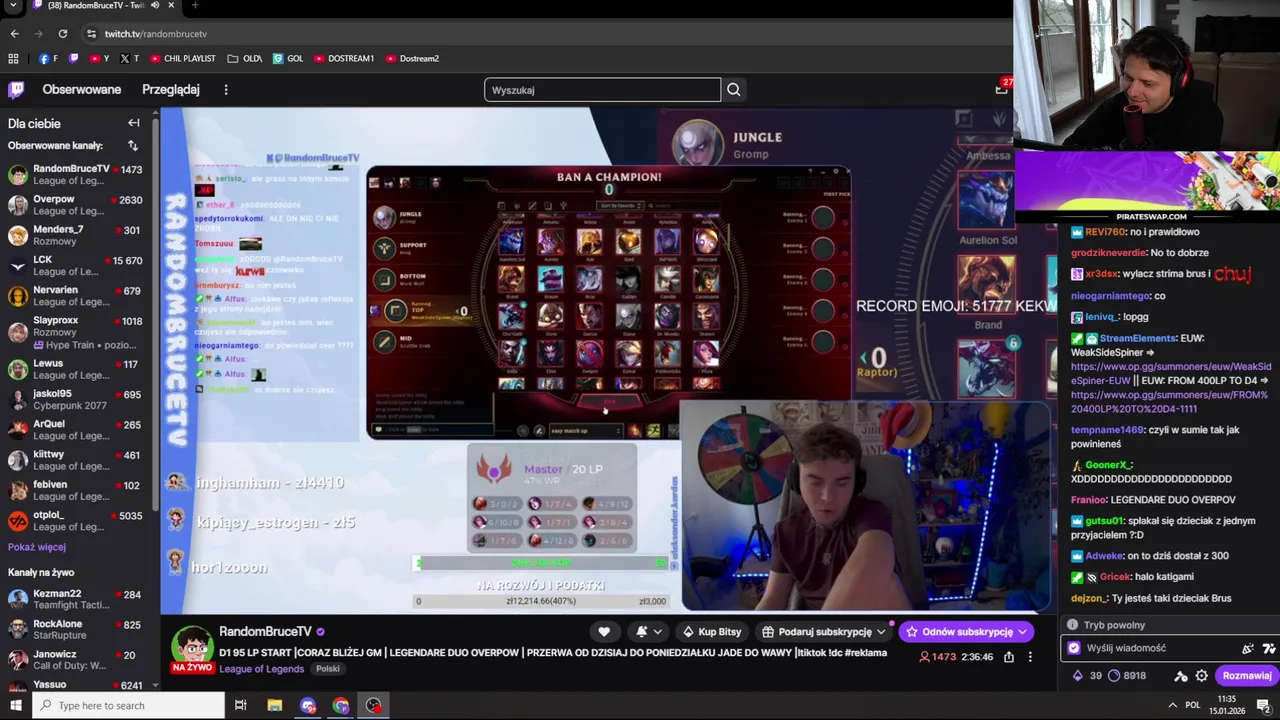Open the Facebook F bookmark

[48, 58]
